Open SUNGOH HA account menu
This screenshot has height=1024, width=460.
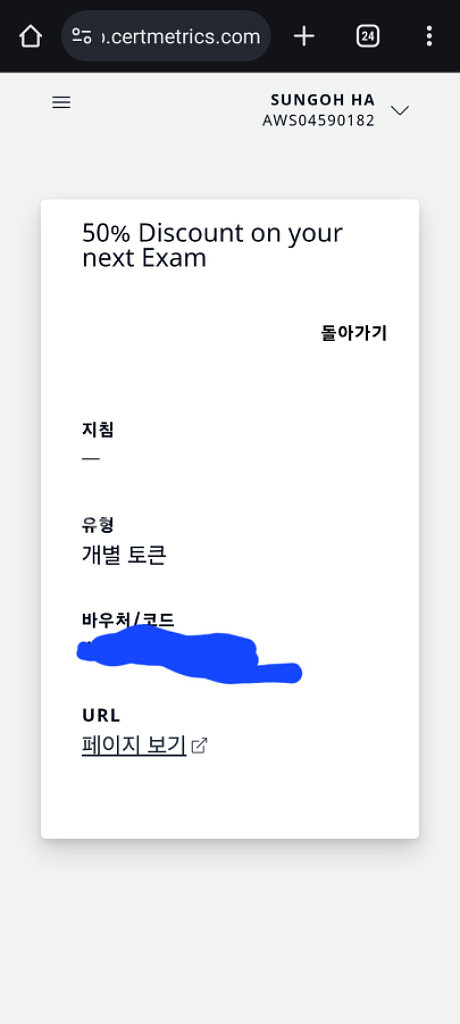323,100
